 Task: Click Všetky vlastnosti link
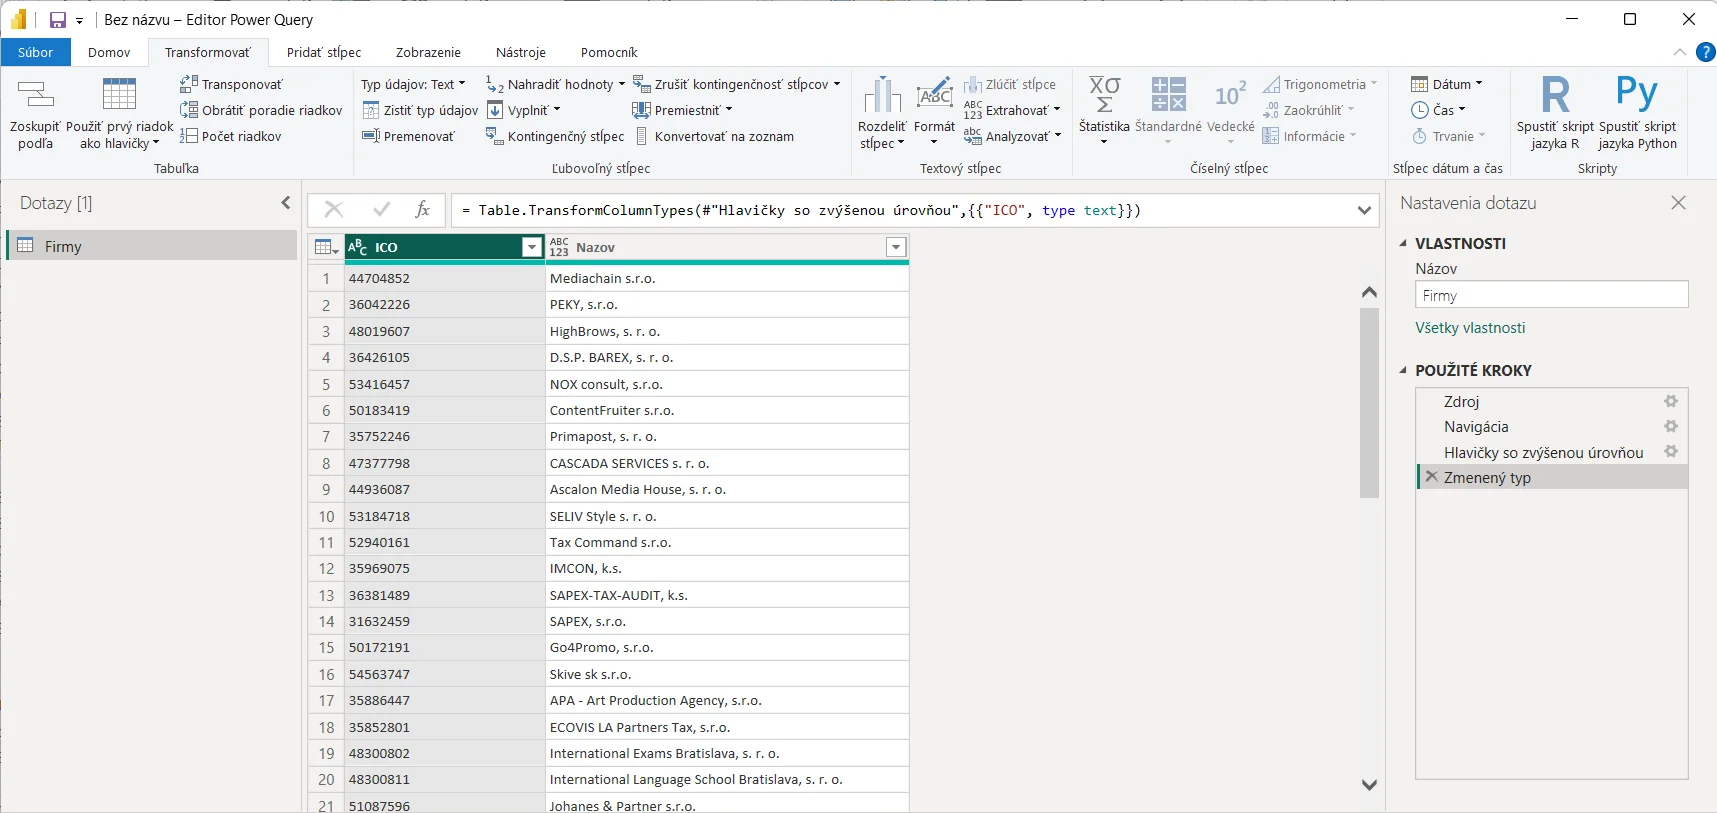point(1470,328)
